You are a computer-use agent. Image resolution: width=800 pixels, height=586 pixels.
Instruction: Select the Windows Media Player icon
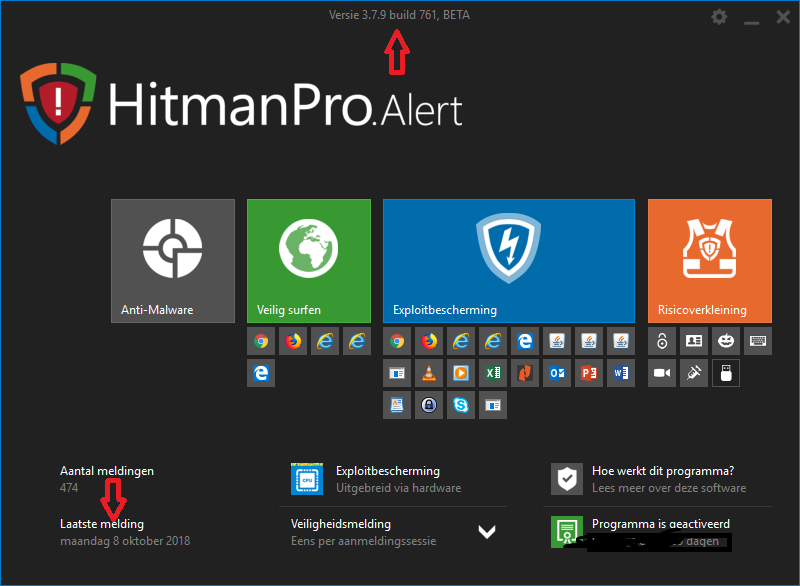pos(461,373)
